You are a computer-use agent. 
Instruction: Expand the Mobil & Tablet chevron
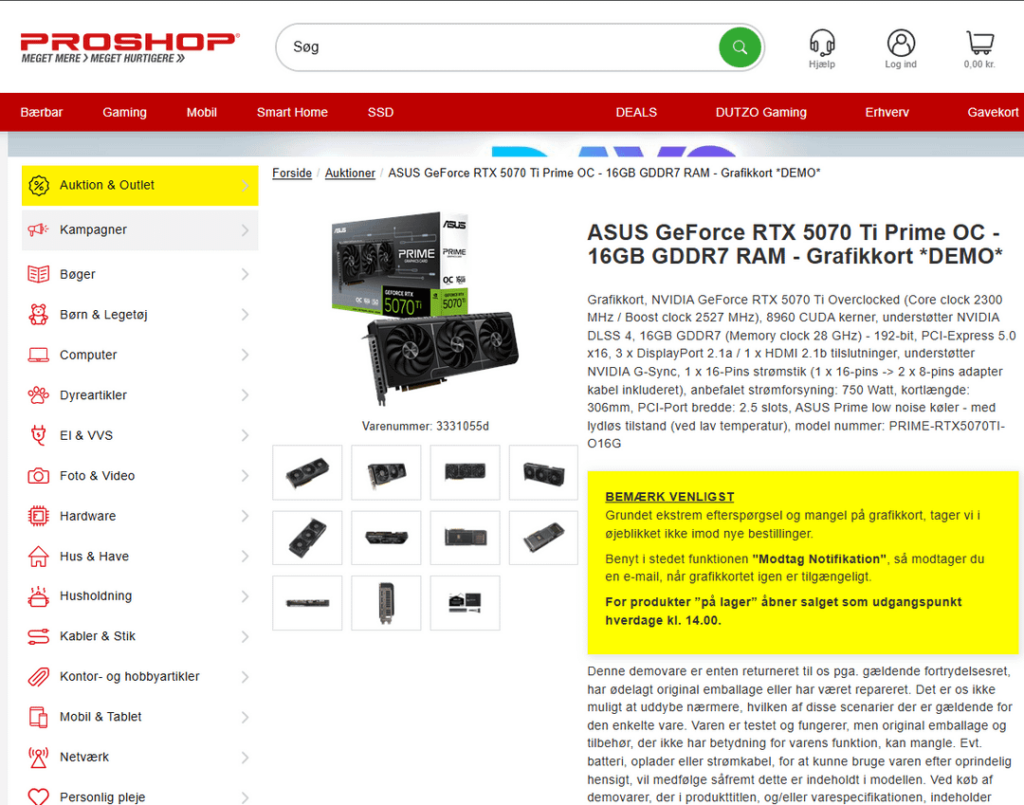[245, 717]
